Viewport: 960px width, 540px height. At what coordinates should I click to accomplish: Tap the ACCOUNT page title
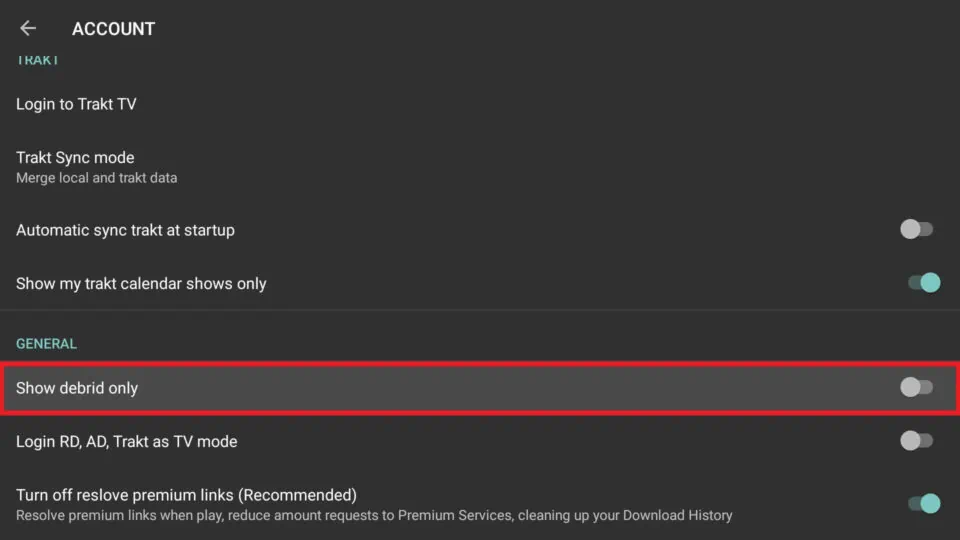pos(113,29)
